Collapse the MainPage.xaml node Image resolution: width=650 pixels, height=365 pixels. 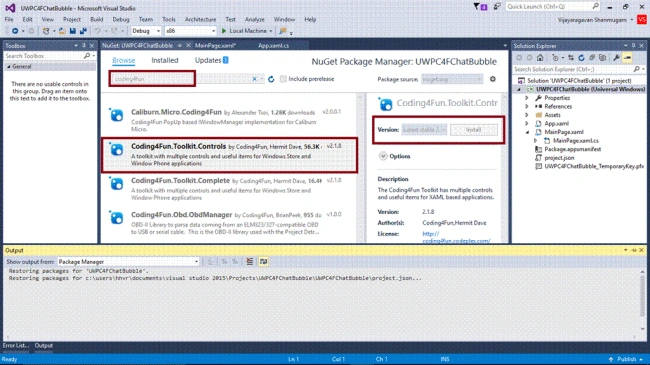[x=527, y=132]
